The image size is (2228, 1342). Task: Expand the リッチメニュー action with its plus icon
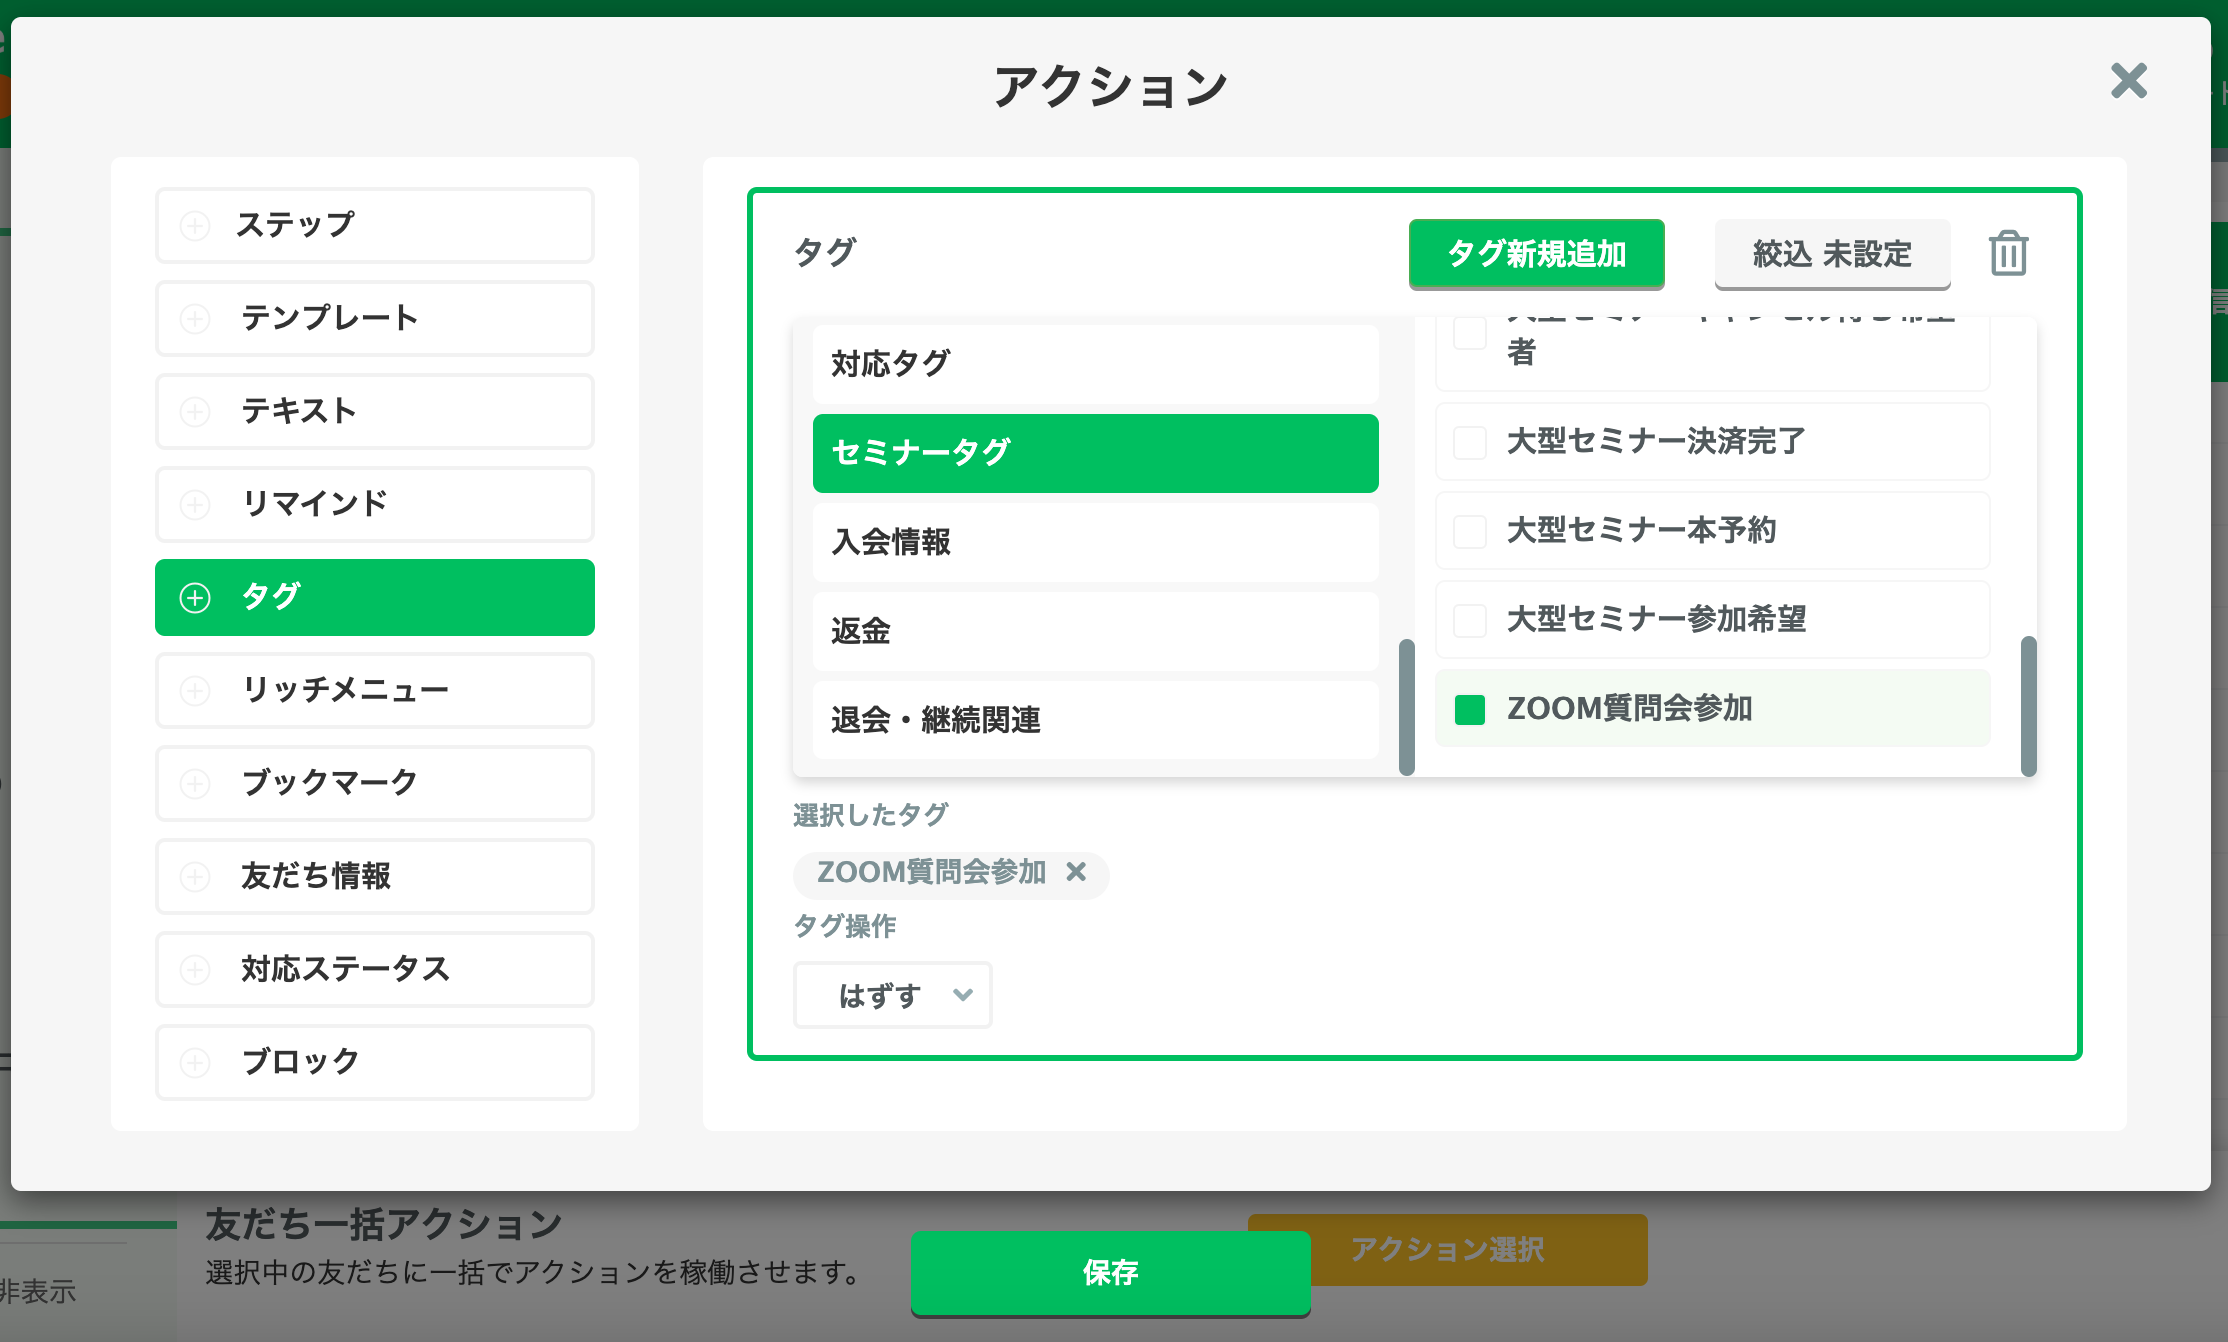194,690
